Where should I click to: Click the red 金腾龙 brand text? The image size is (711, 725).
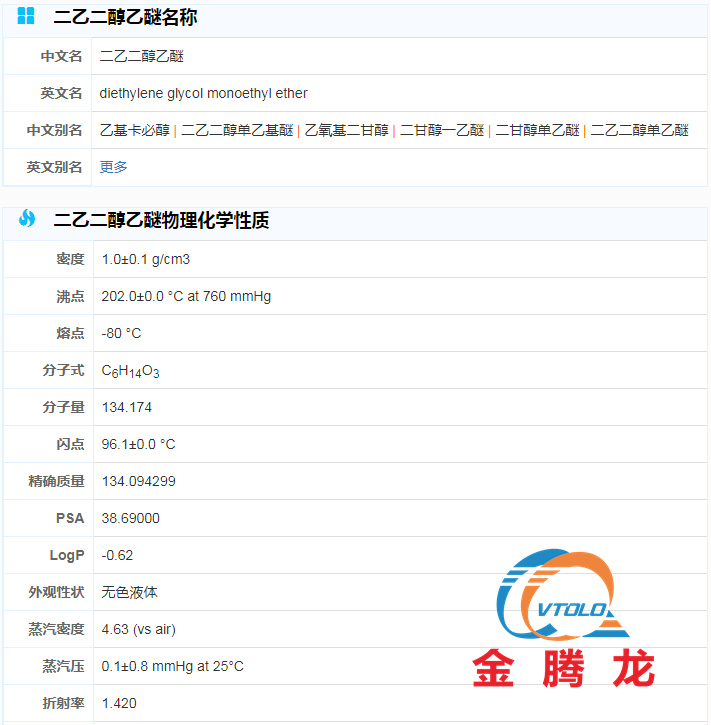click(x=563, y=668)
